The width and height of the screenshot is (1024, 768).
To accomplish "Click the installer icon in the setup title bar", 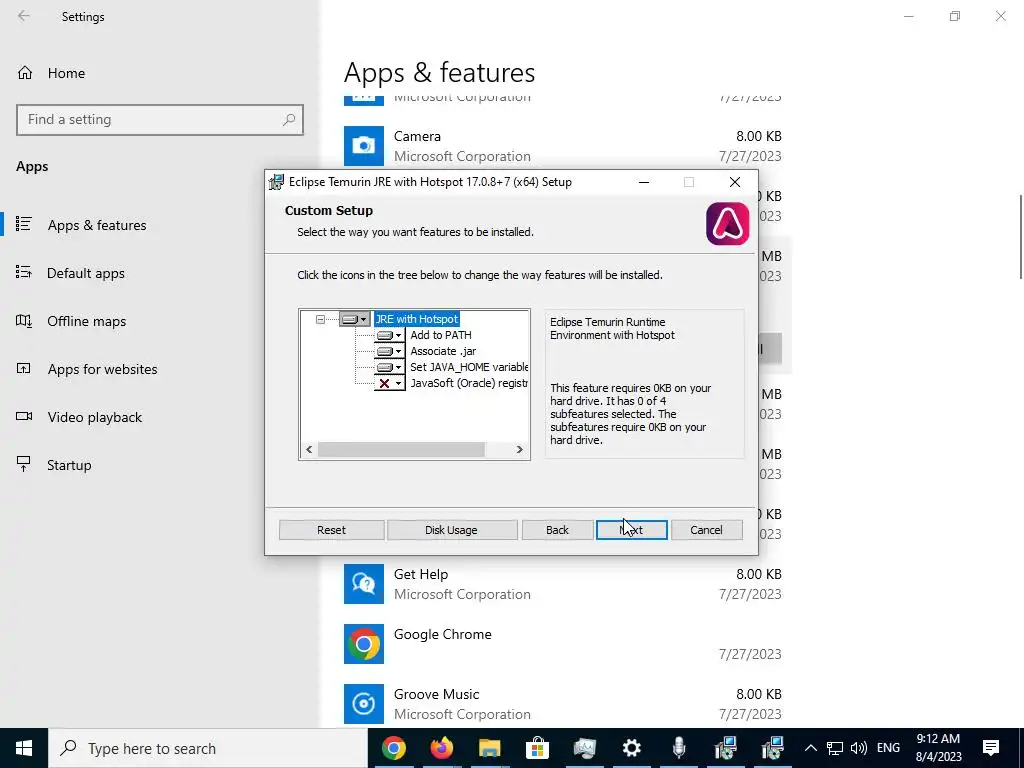I will tap(276, 182).
